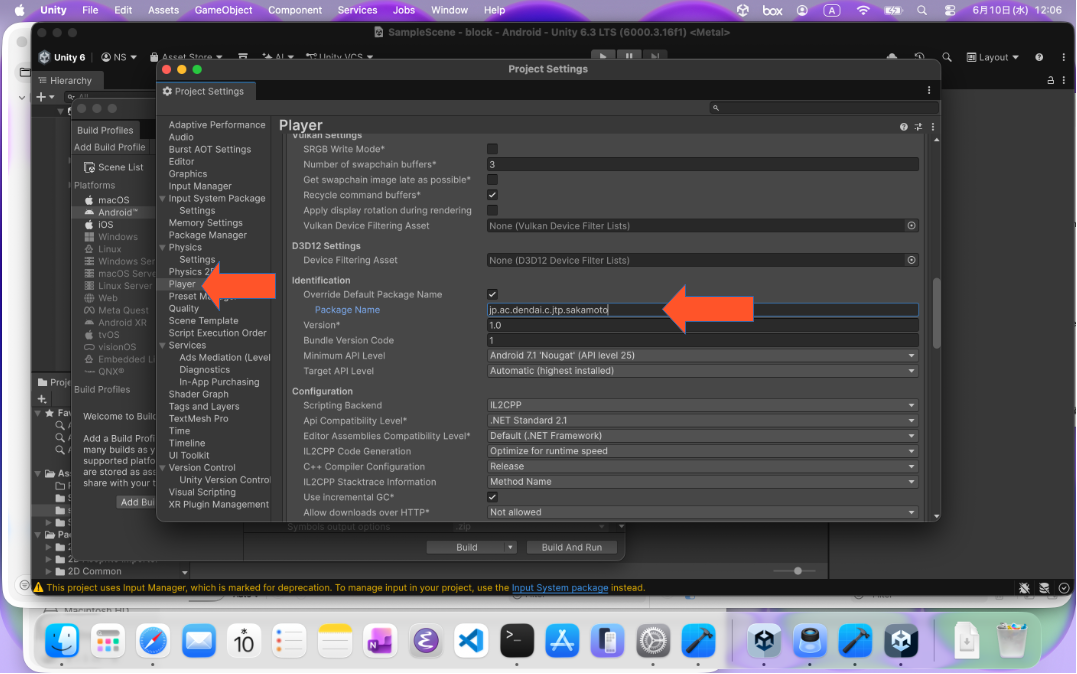1077x674 pixels.
Task: Open Player settings help icon
Action: point(903,126)
